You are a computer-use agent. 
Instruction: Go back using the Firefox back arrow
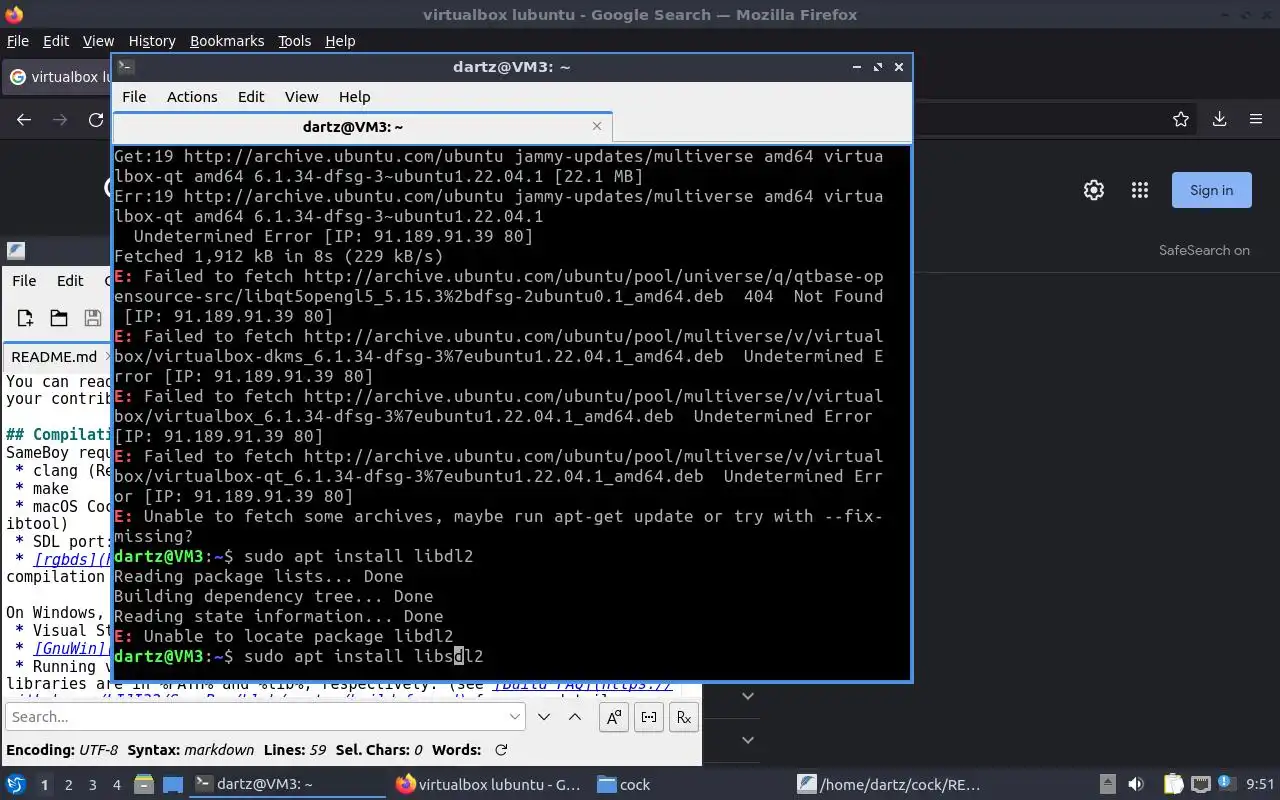click(24, 120)
